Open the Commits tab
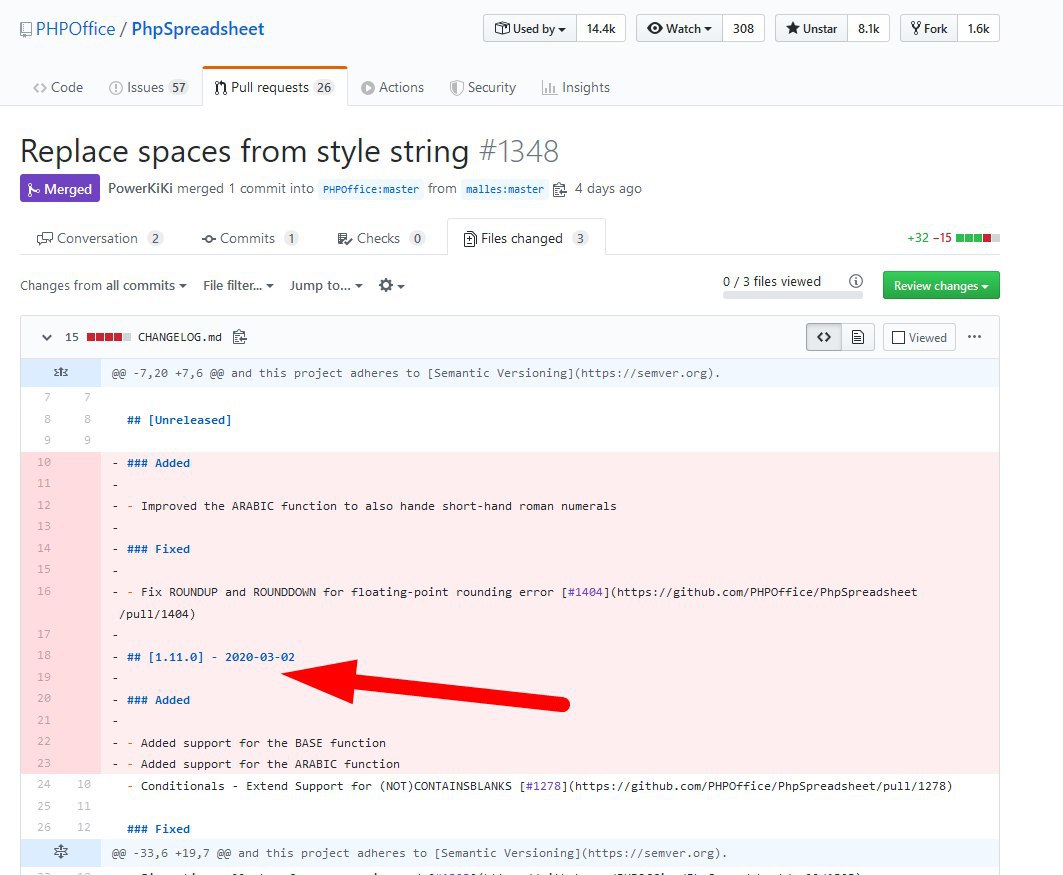Viewport: 1063px width, 875px height. 249,239
